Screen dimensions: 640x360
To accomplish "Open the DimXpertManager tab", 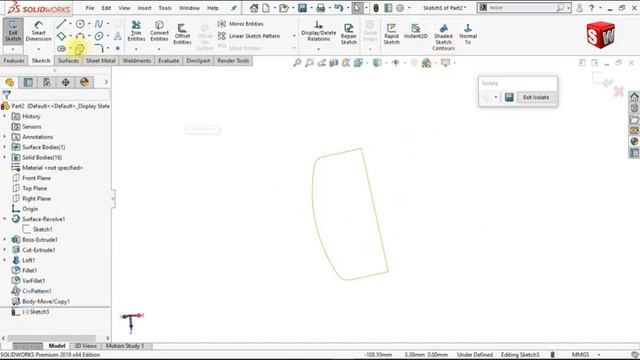I will click(65, 82).
